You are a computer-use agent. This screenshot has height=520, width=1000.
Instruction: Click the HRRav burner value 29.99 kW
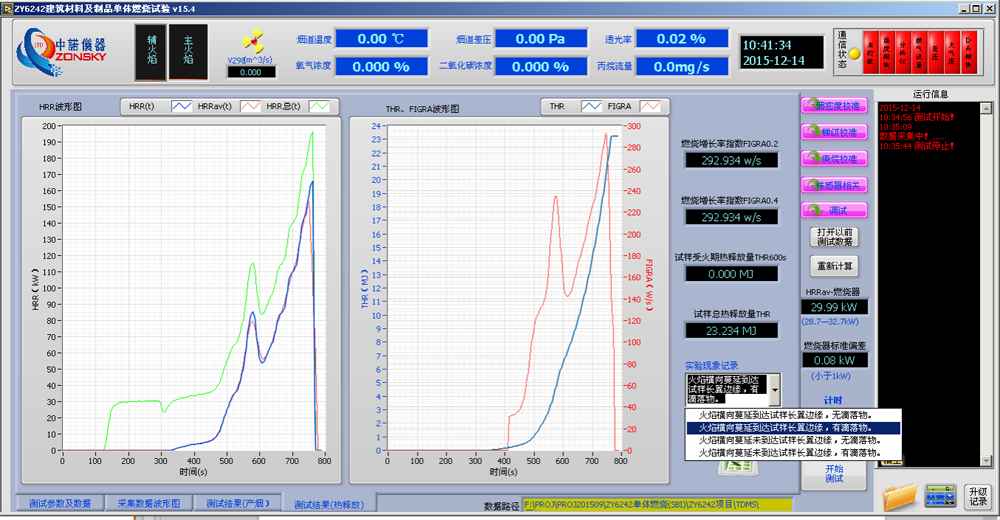834,307
